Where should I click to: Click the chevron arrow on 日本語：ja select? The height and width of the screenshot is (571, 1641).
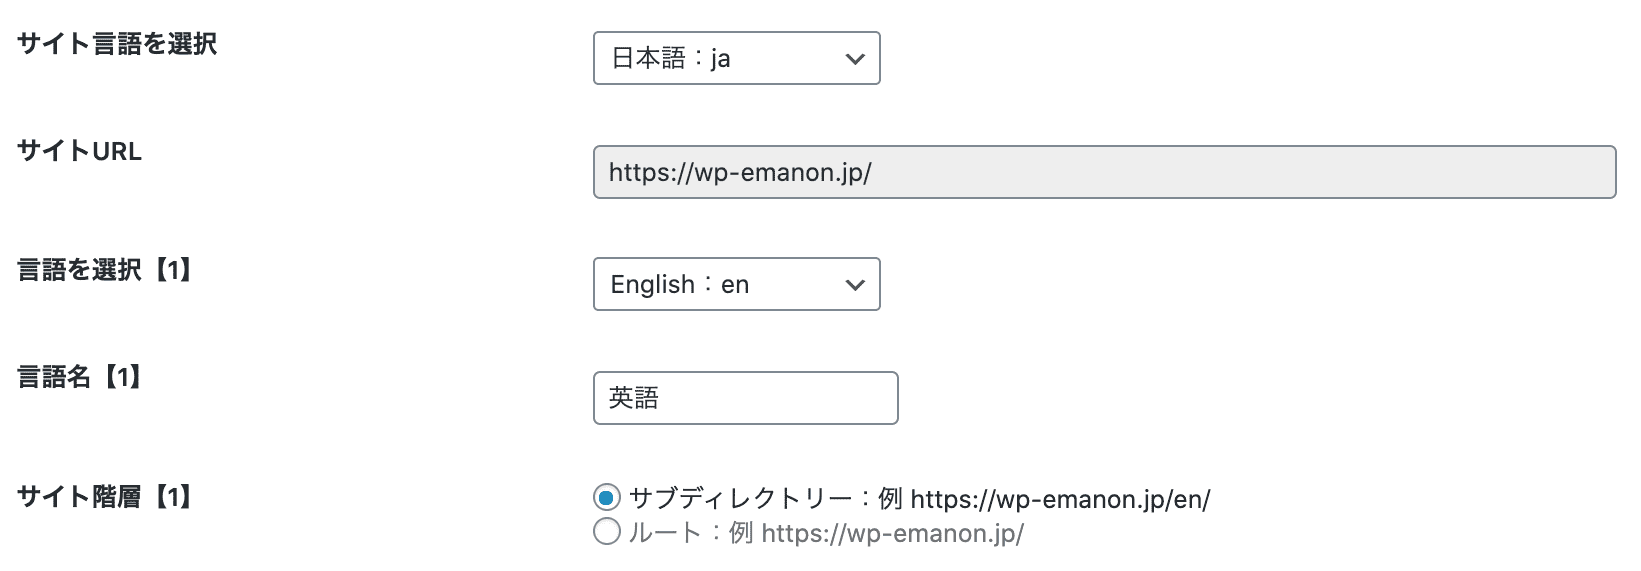click(x=854, y=59)
